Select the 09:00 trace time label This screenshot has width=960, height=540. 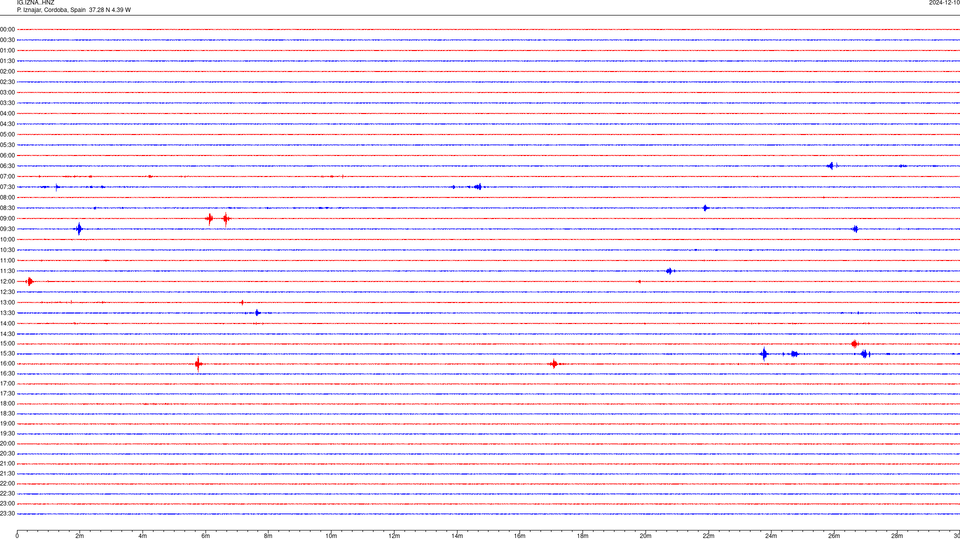click(7, 219)
